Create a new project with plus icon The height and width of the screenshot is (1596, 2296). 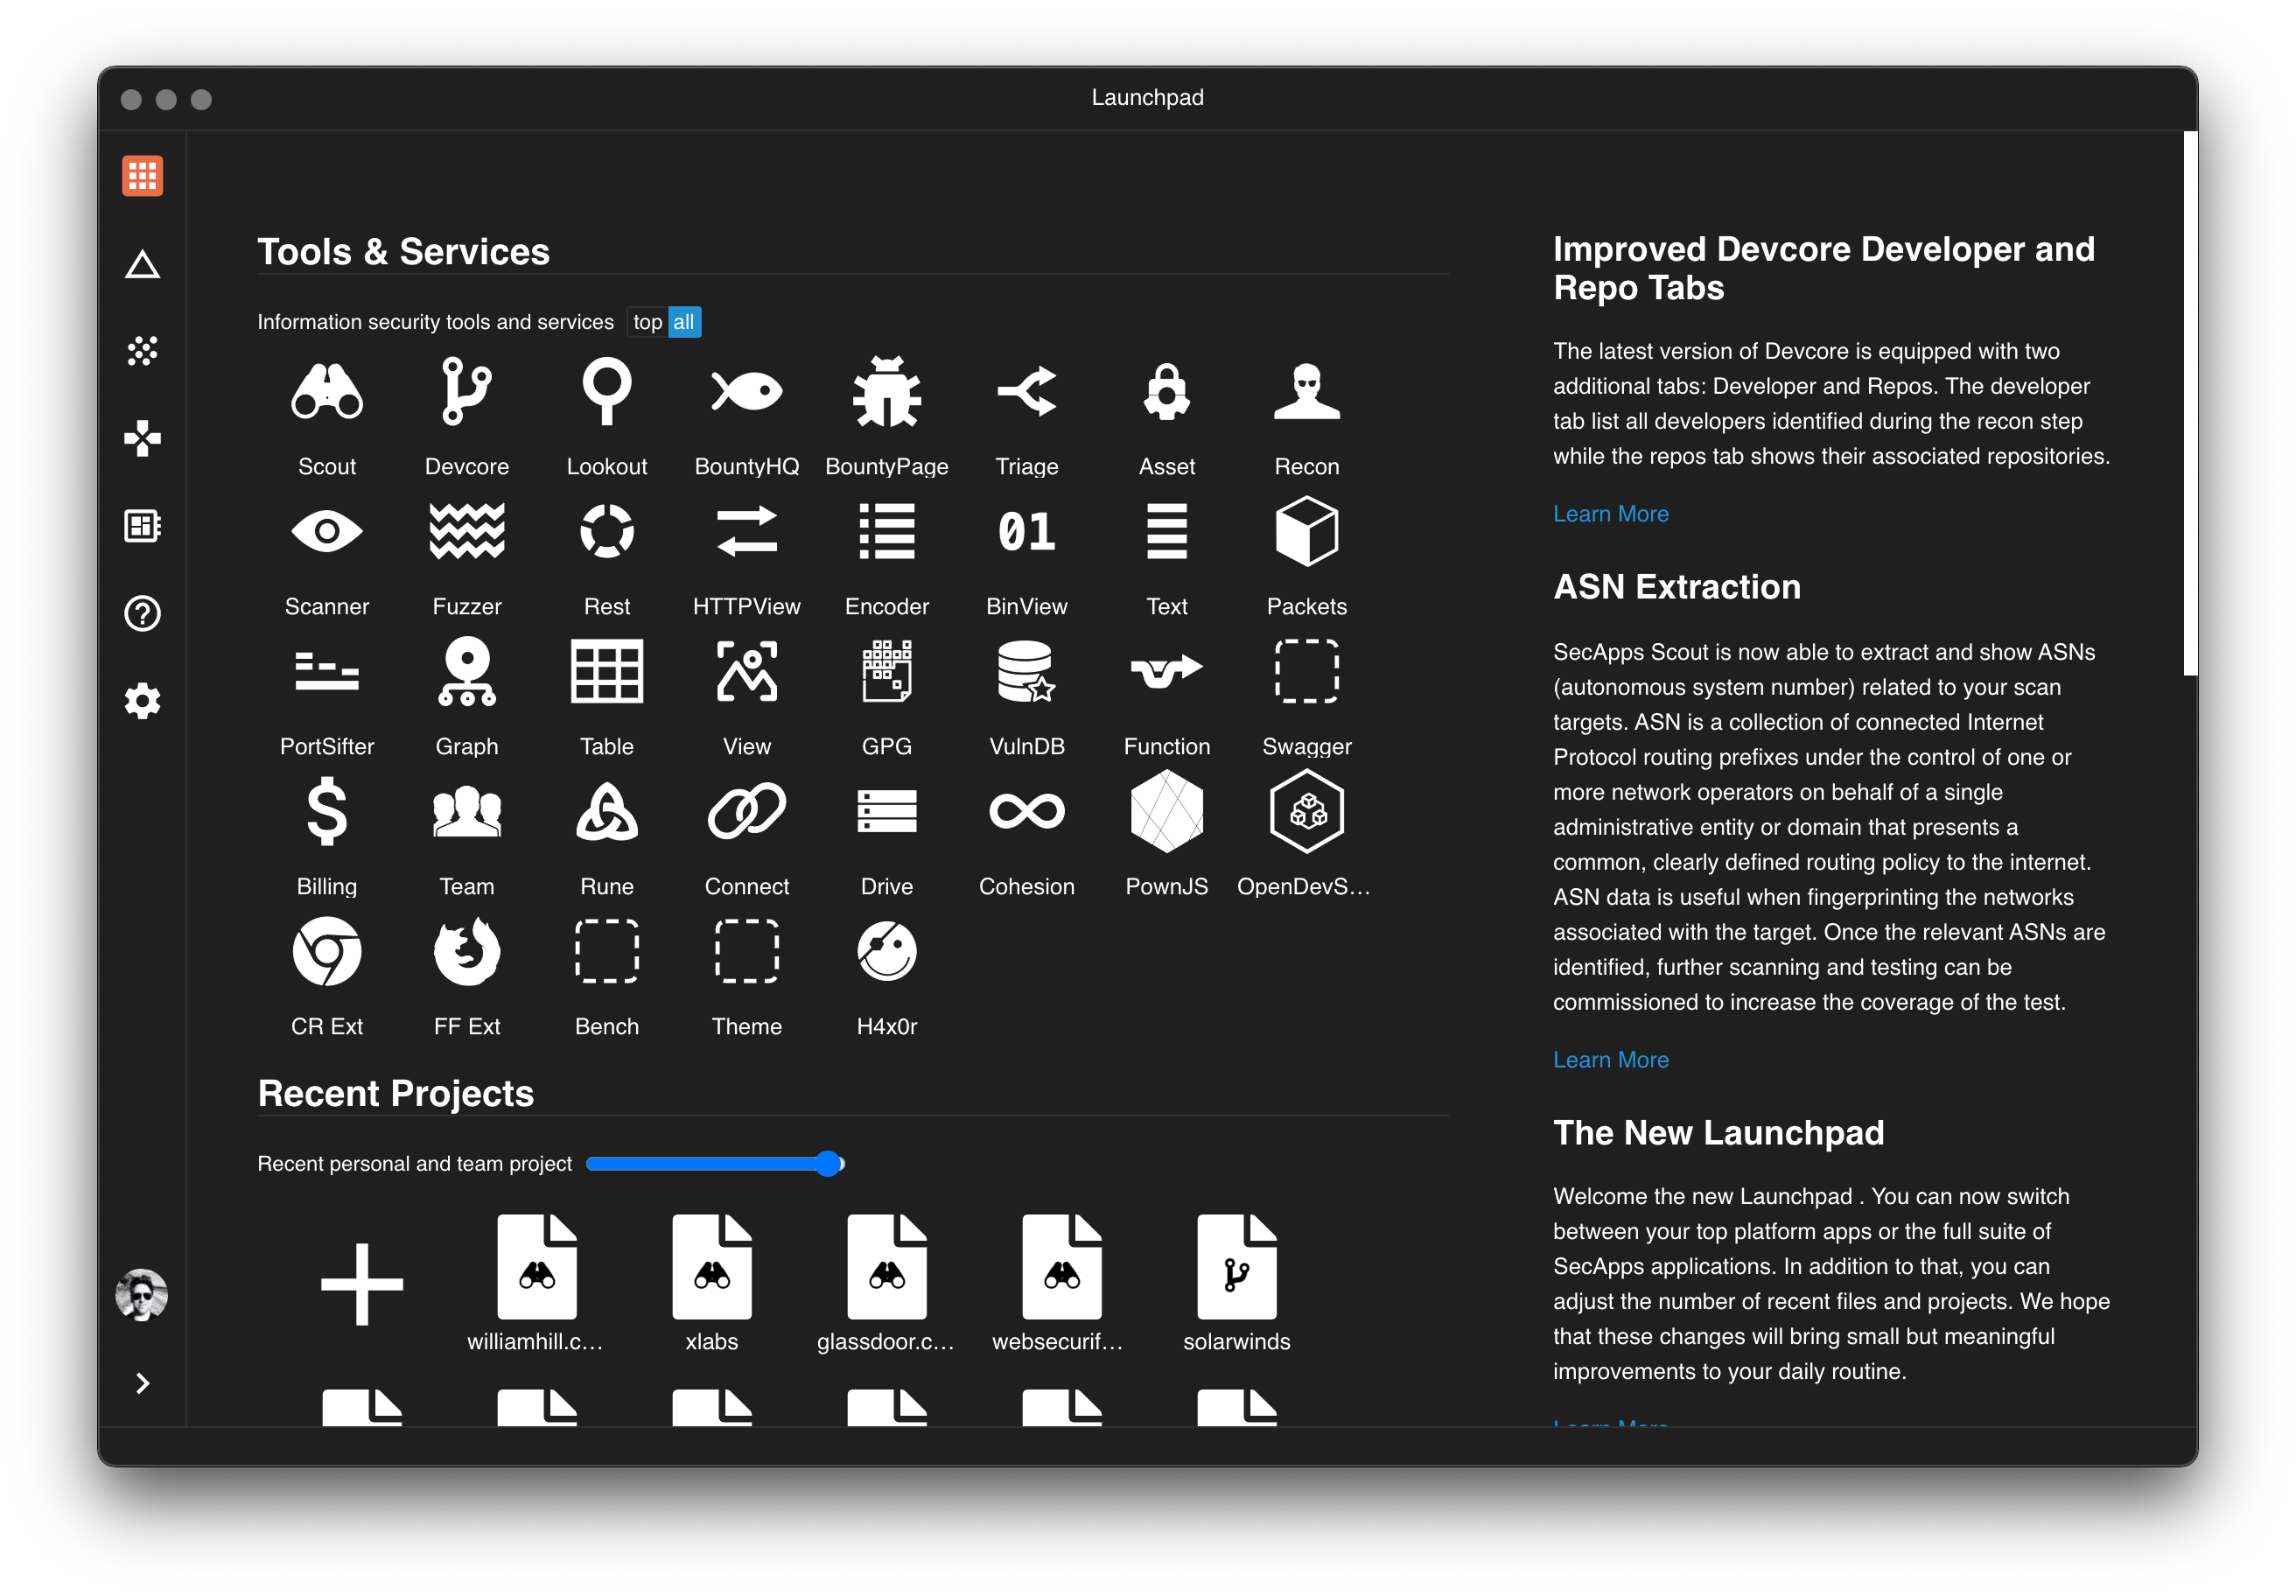click(362, 1284)
